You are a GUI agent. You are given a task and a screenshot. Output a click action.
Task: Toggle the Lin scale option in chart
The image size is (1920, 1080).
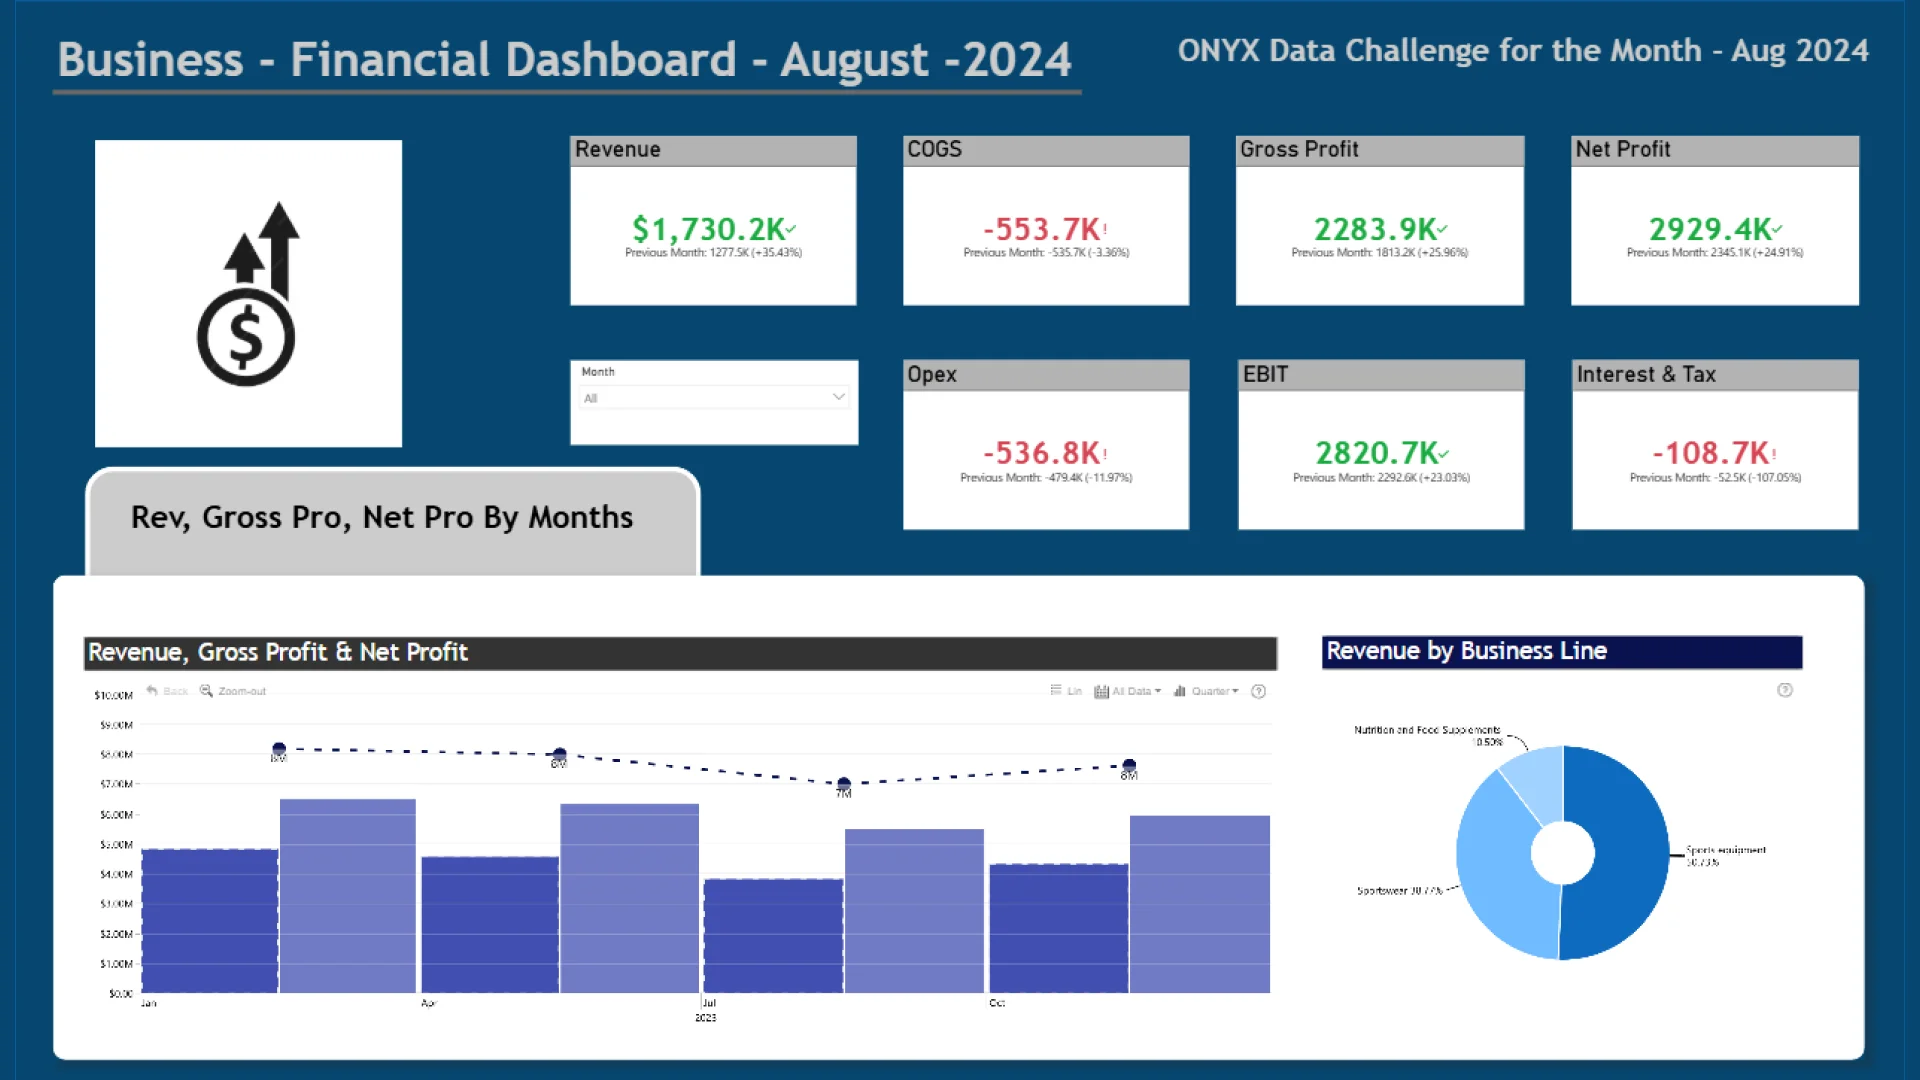pyautogui.click(x=1066, y=691)
